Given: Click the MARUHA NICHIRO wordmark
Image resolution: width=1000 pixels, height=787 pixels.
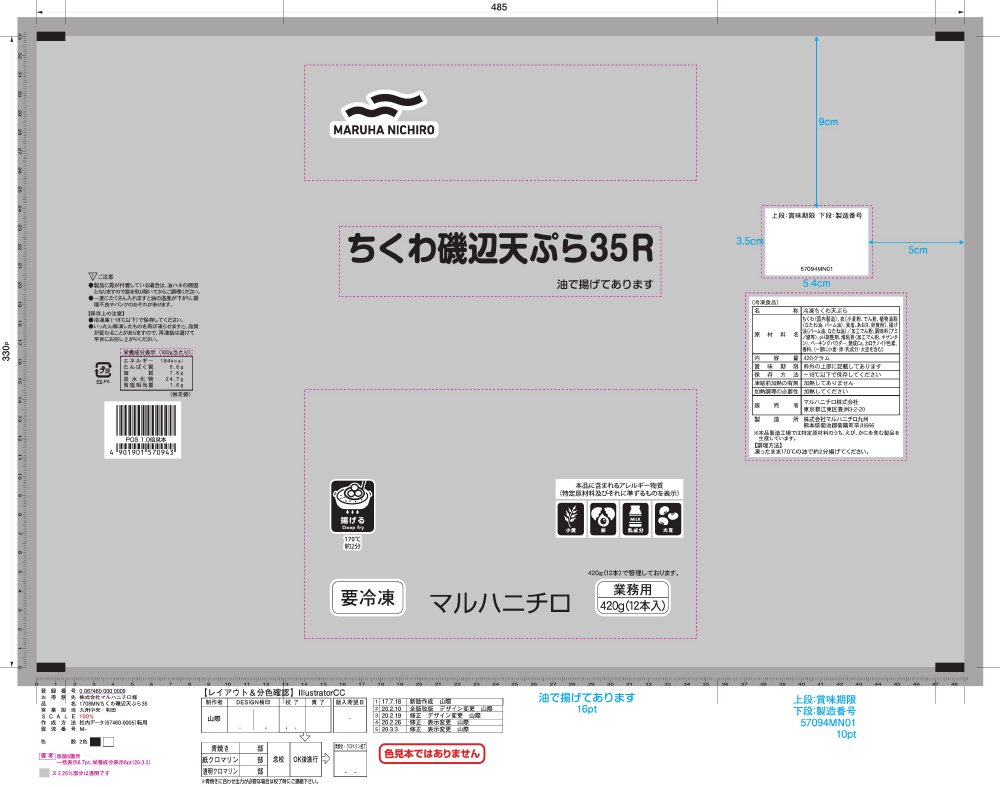Looking at the screenshot, I should click(384, 129).
